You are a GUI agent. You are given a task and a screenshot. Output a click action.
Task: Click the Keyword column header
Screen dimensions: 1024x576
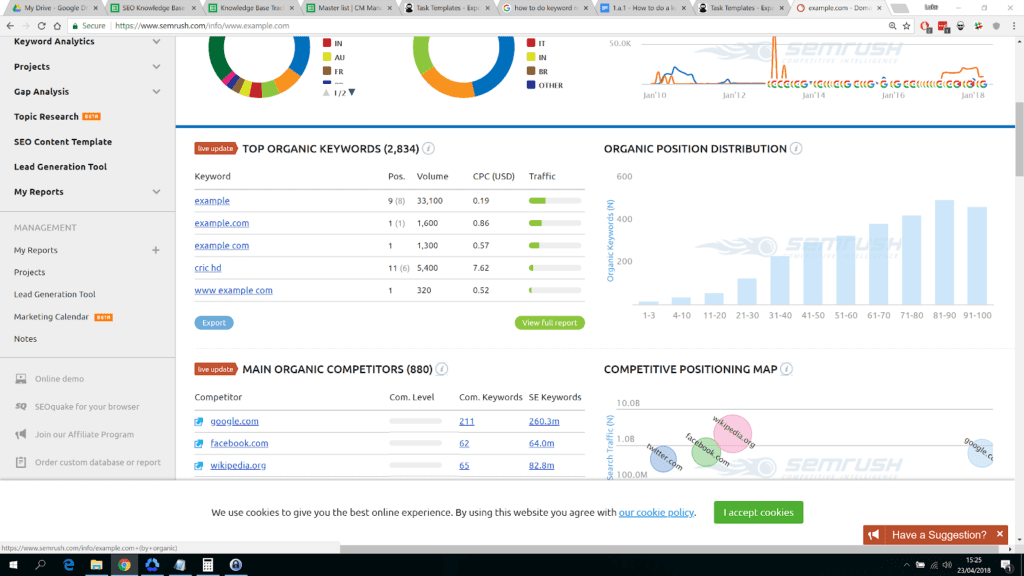[x=212, y=177]
